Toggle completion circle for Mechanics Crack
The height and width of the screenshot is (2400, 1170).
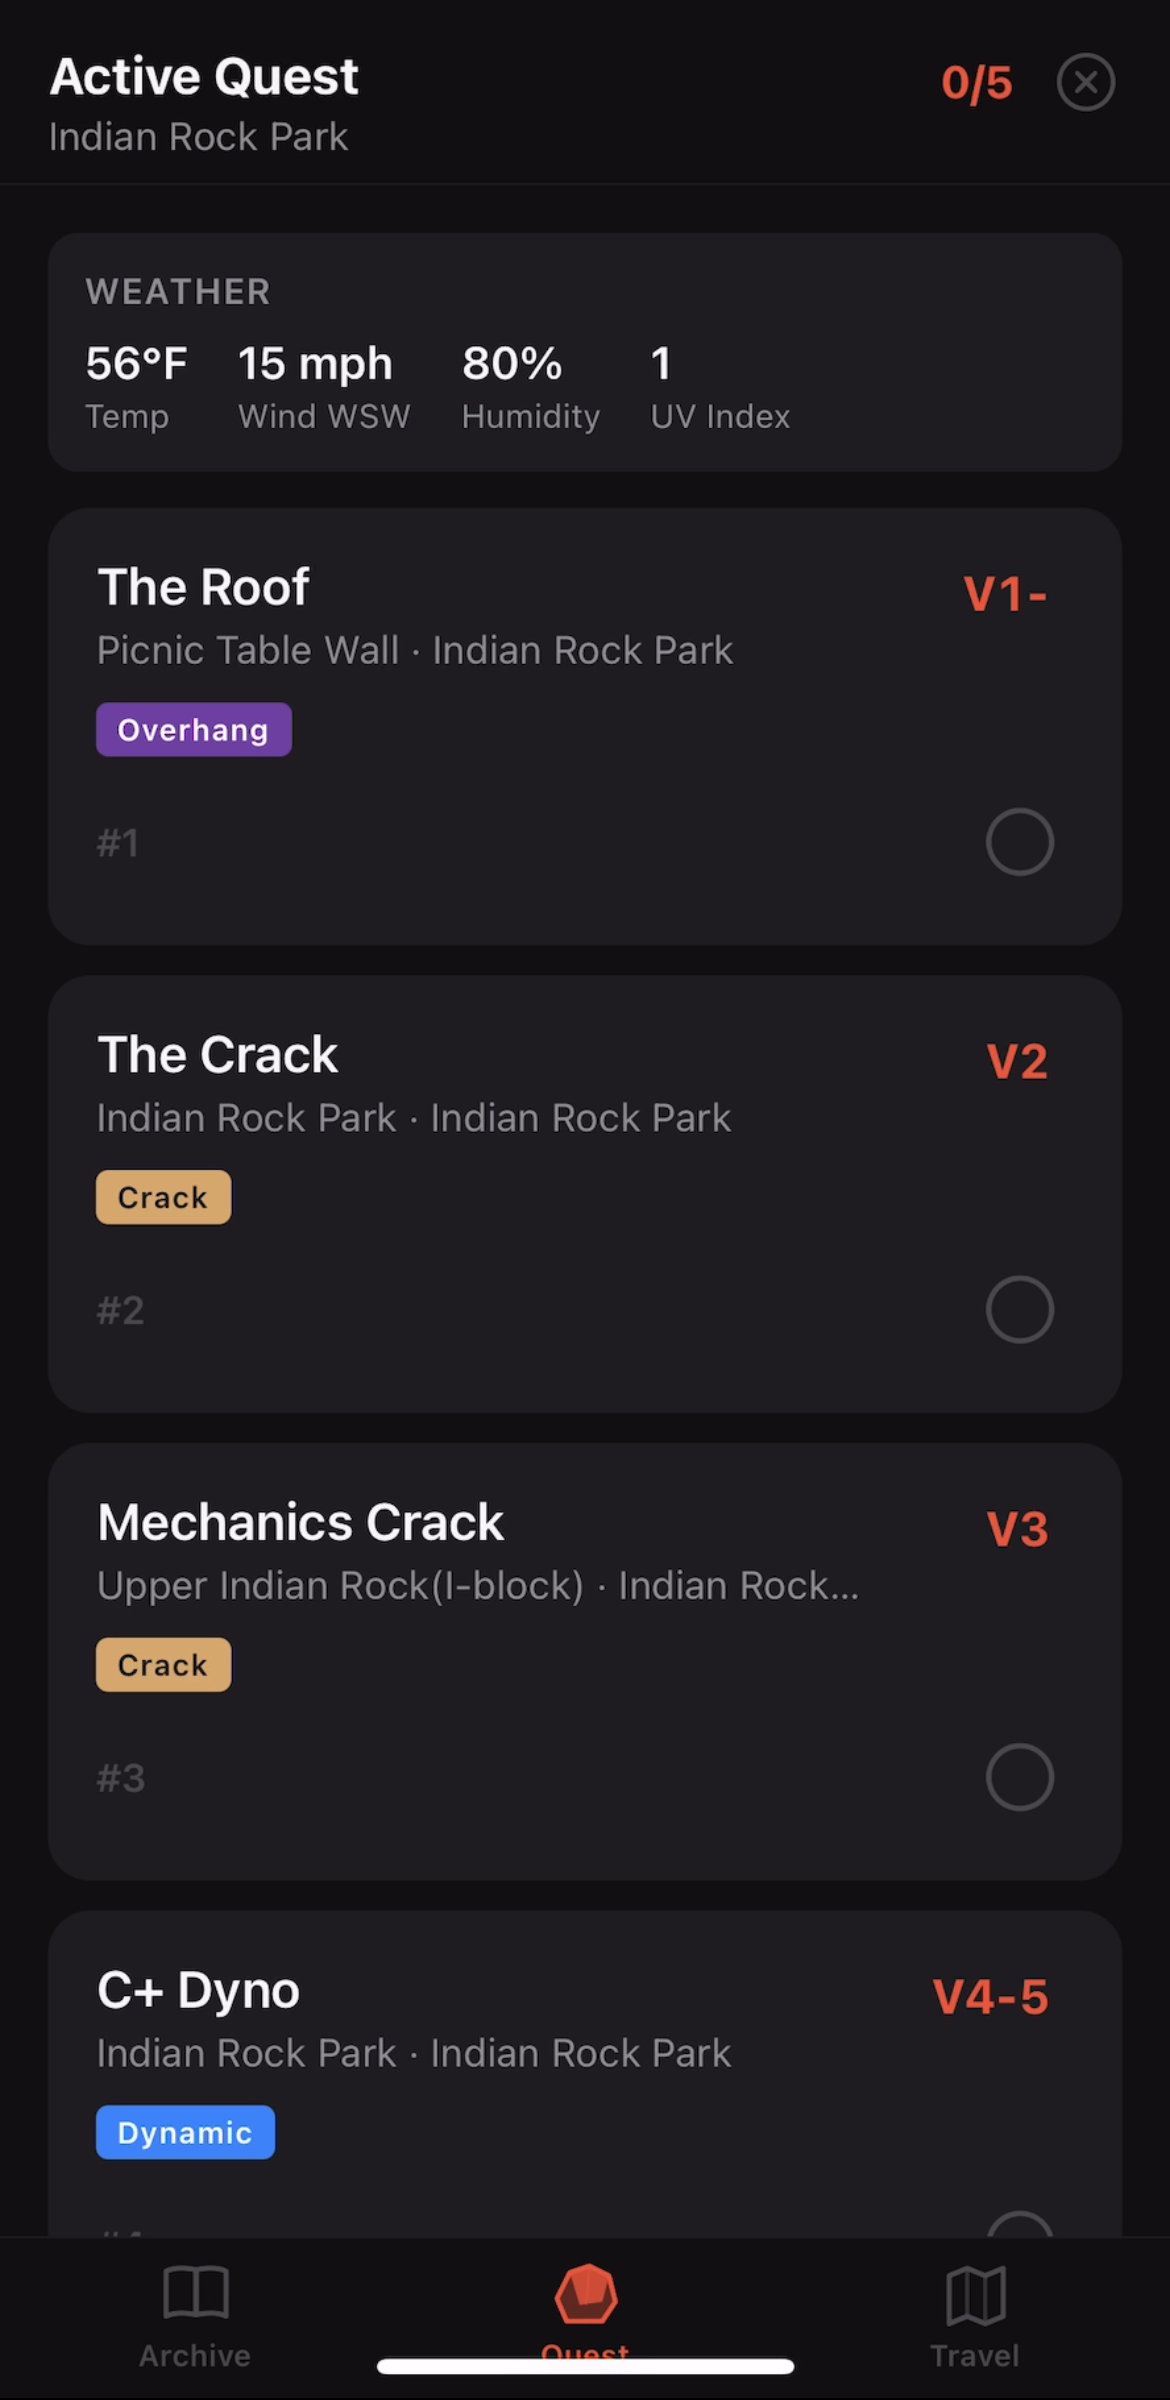(x=1019, y=1777)
